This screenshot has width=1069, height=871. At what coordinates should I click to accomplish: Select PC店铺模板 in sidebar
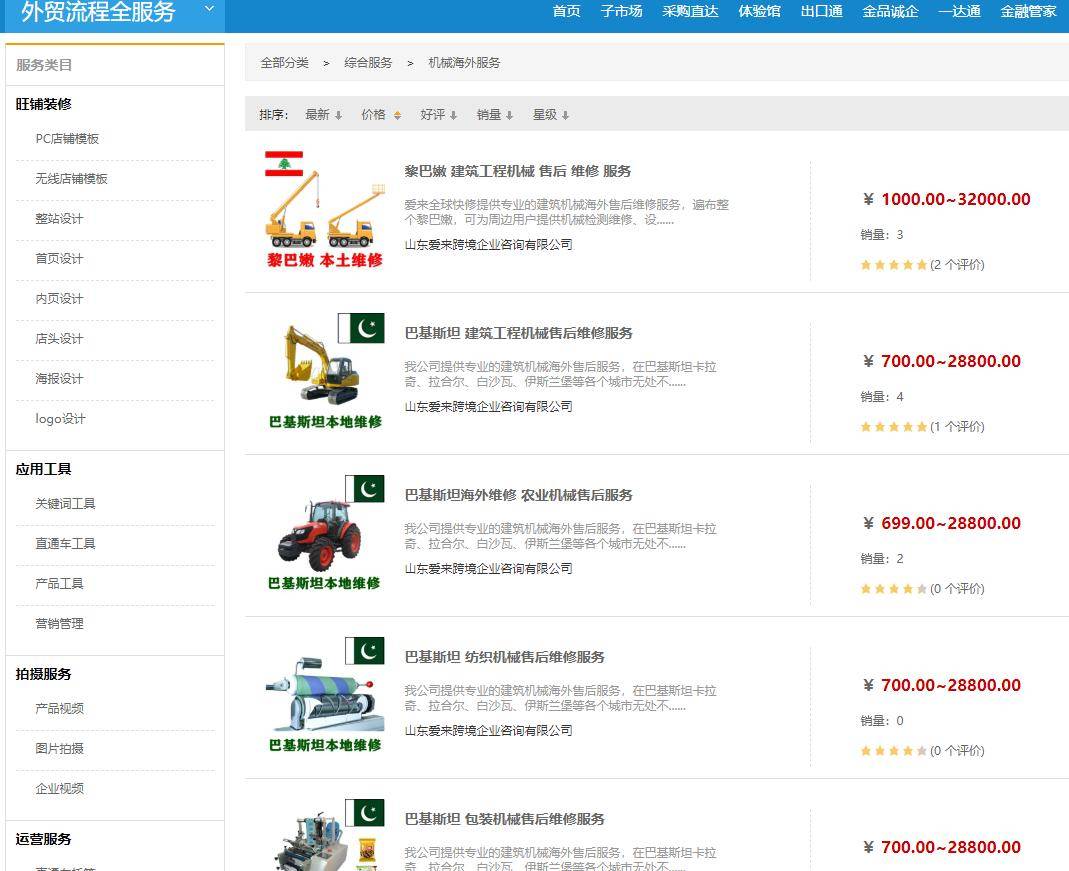(x=67, y=139)
